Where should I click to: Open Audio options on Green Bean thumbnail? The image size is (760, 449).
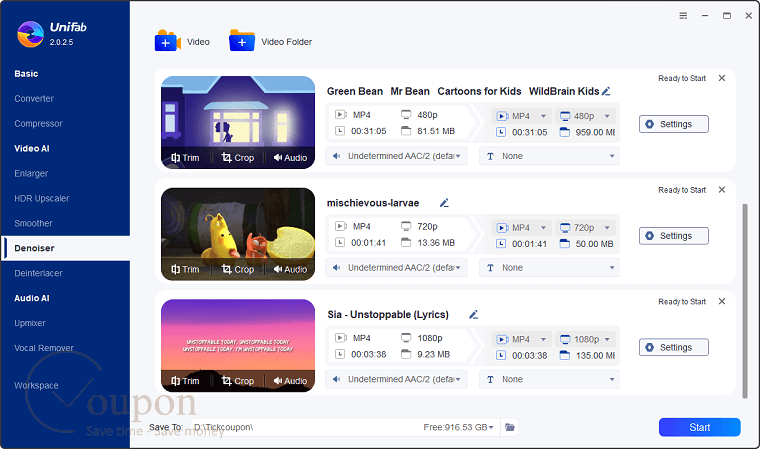(x=290, y=158)
